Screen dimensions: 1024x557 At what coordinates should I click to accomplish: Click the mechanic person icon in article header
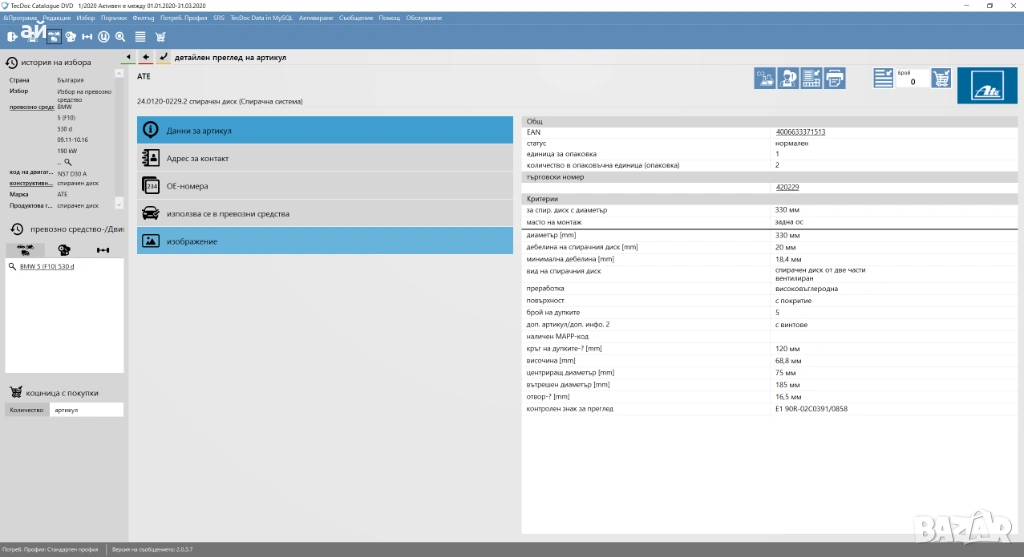coord(788,78)
